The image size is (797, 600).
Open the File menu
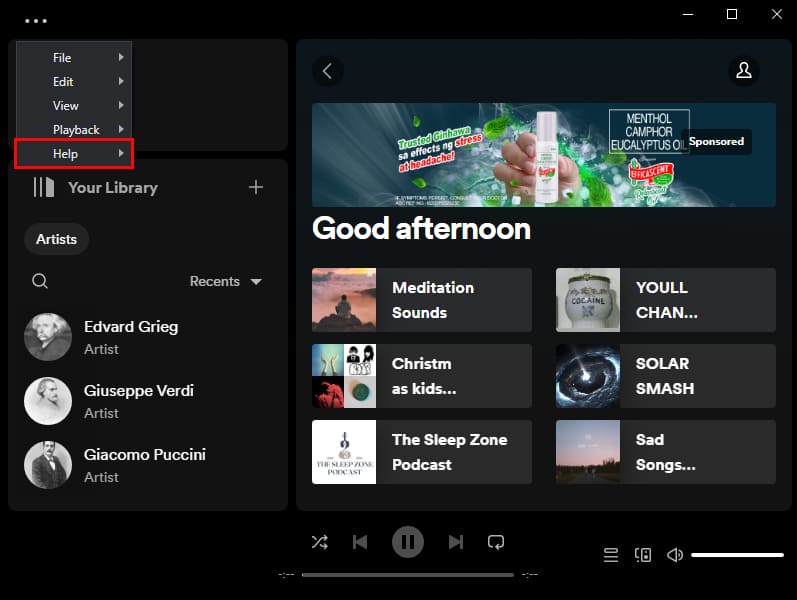point(74,57)
